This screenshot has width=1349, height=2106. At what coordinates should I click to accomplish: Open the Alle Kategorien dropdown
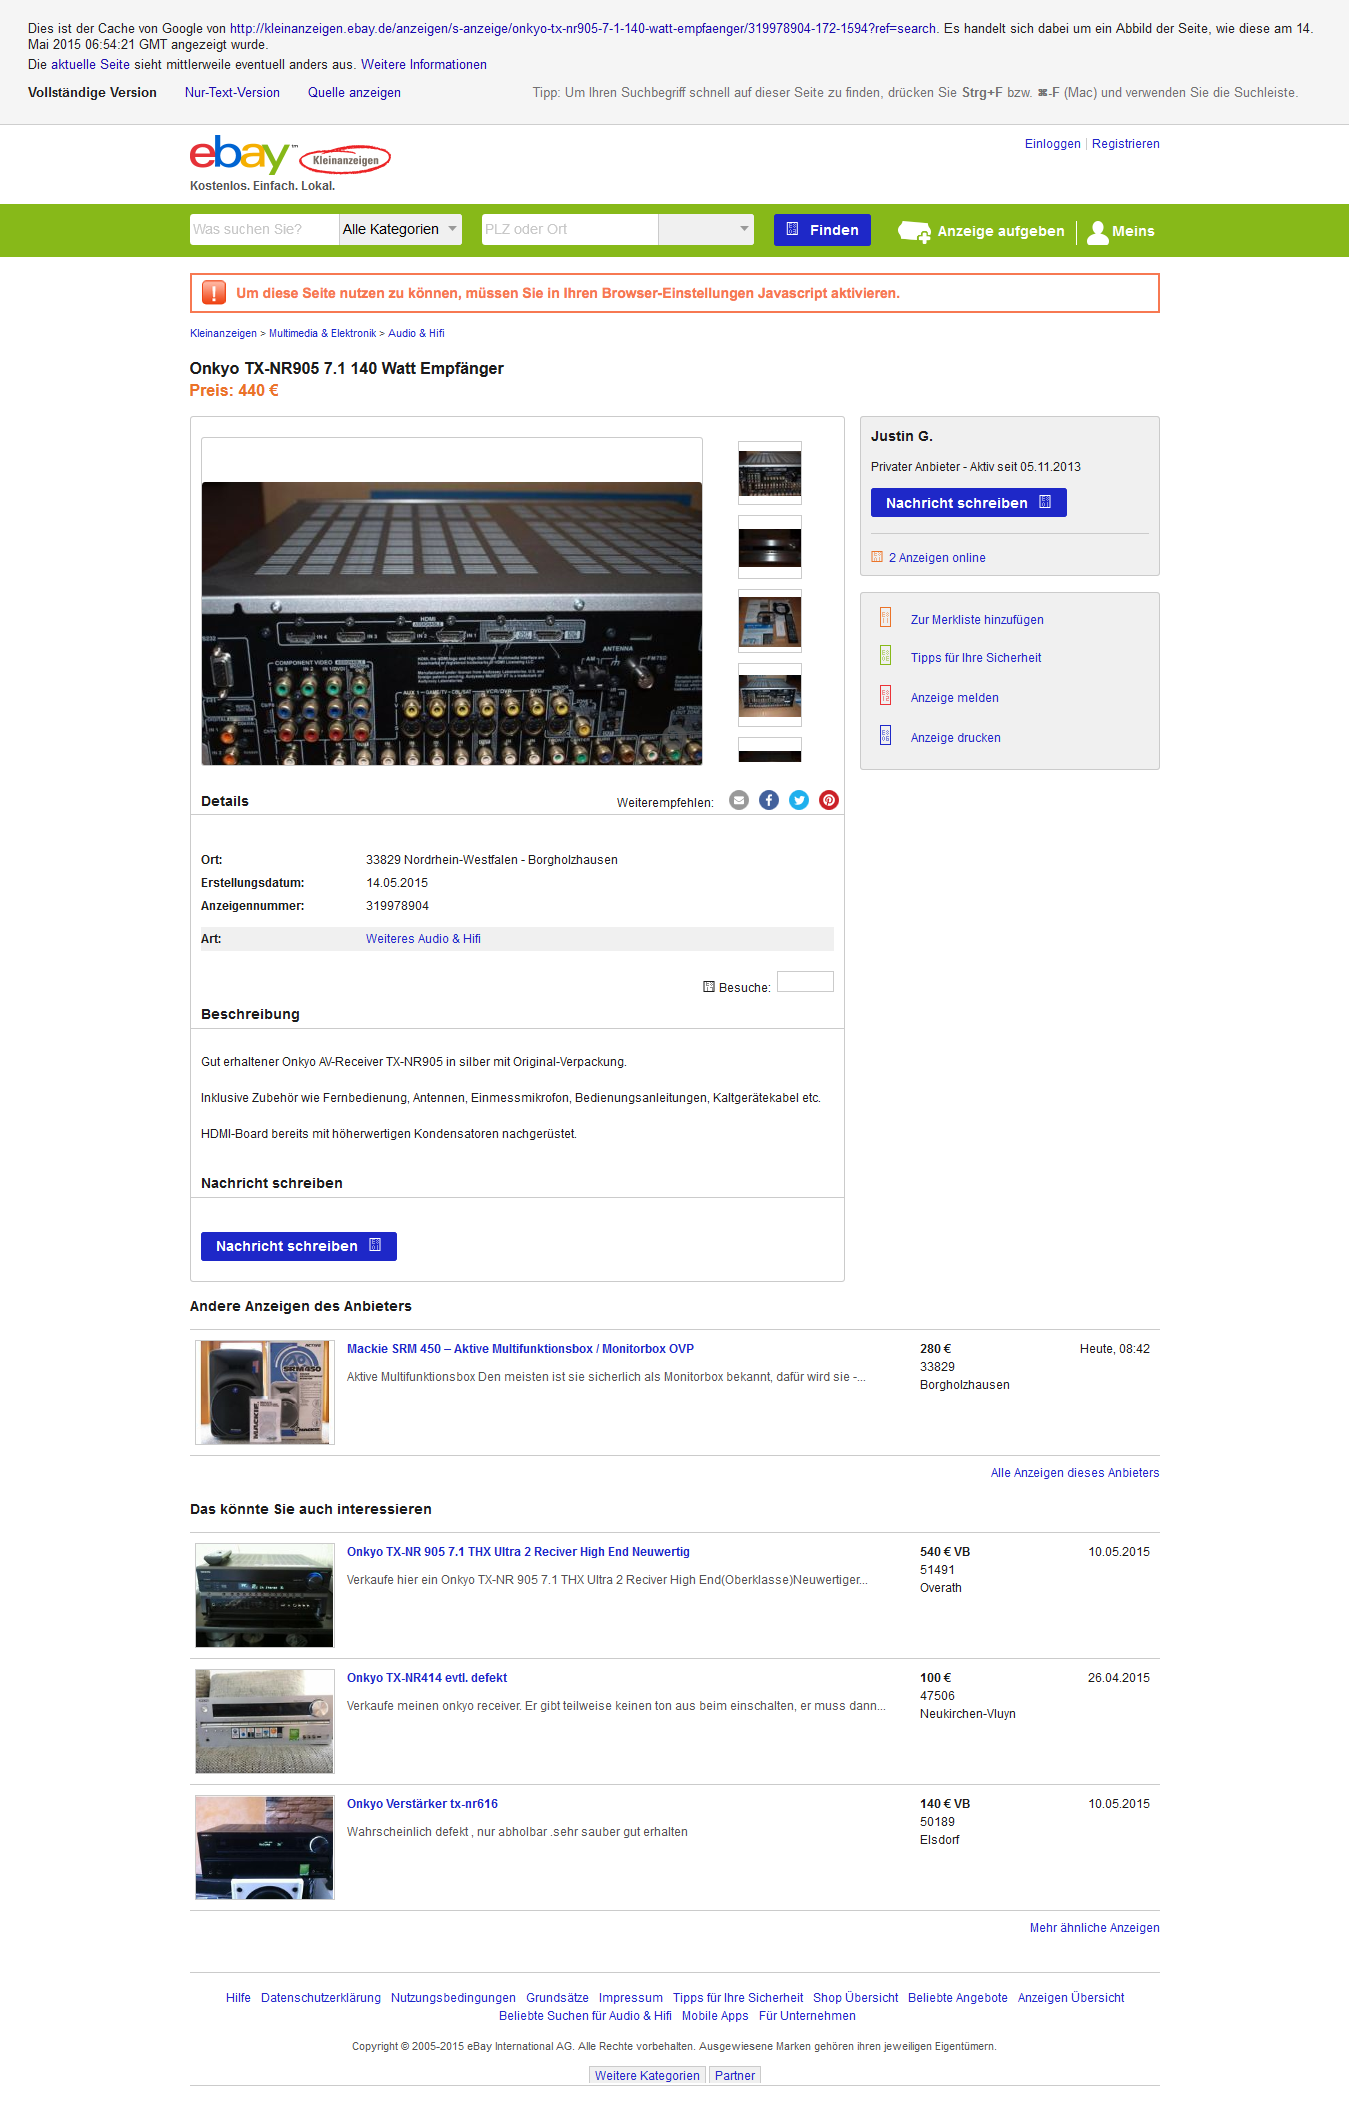(401, 229)
